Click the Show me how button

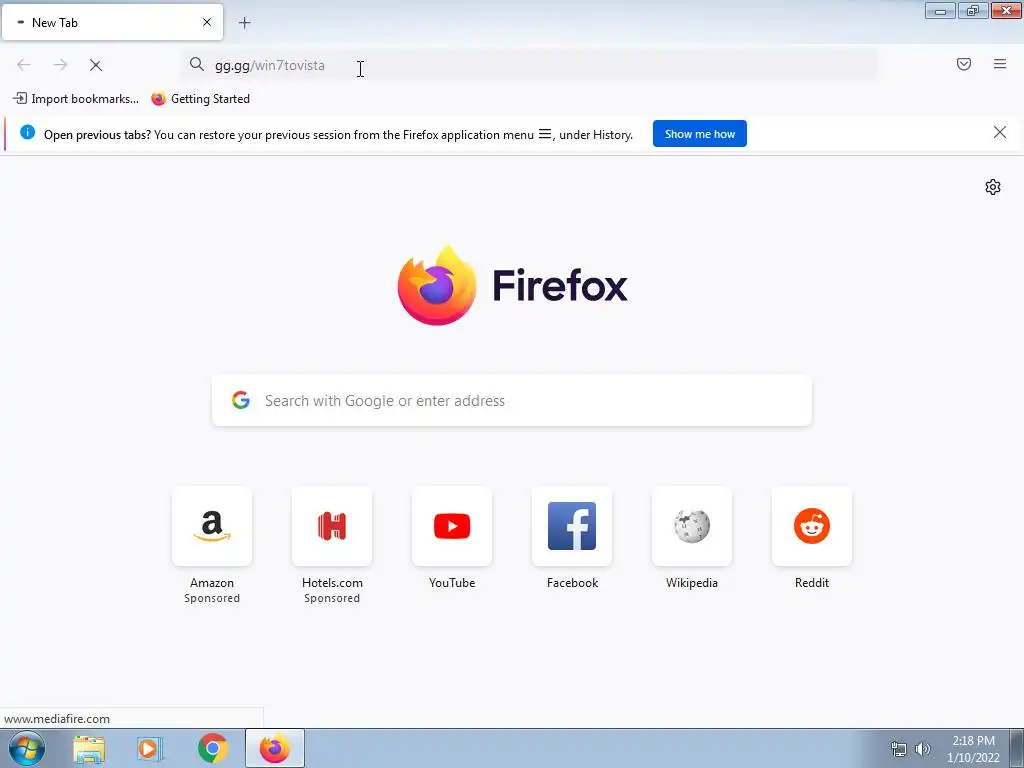(x=699, y=134)
